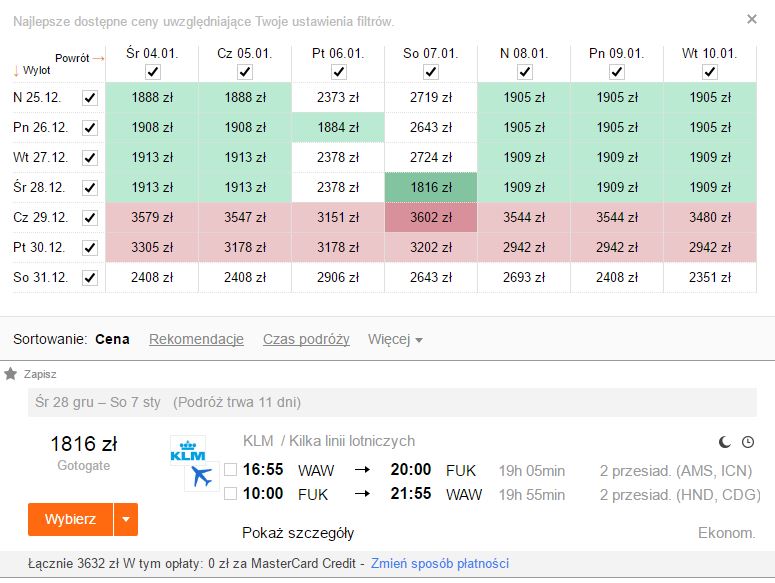Select the 10:00 FUK return flight checkbox
The image size is (775, 583).
tap(230, 494)
